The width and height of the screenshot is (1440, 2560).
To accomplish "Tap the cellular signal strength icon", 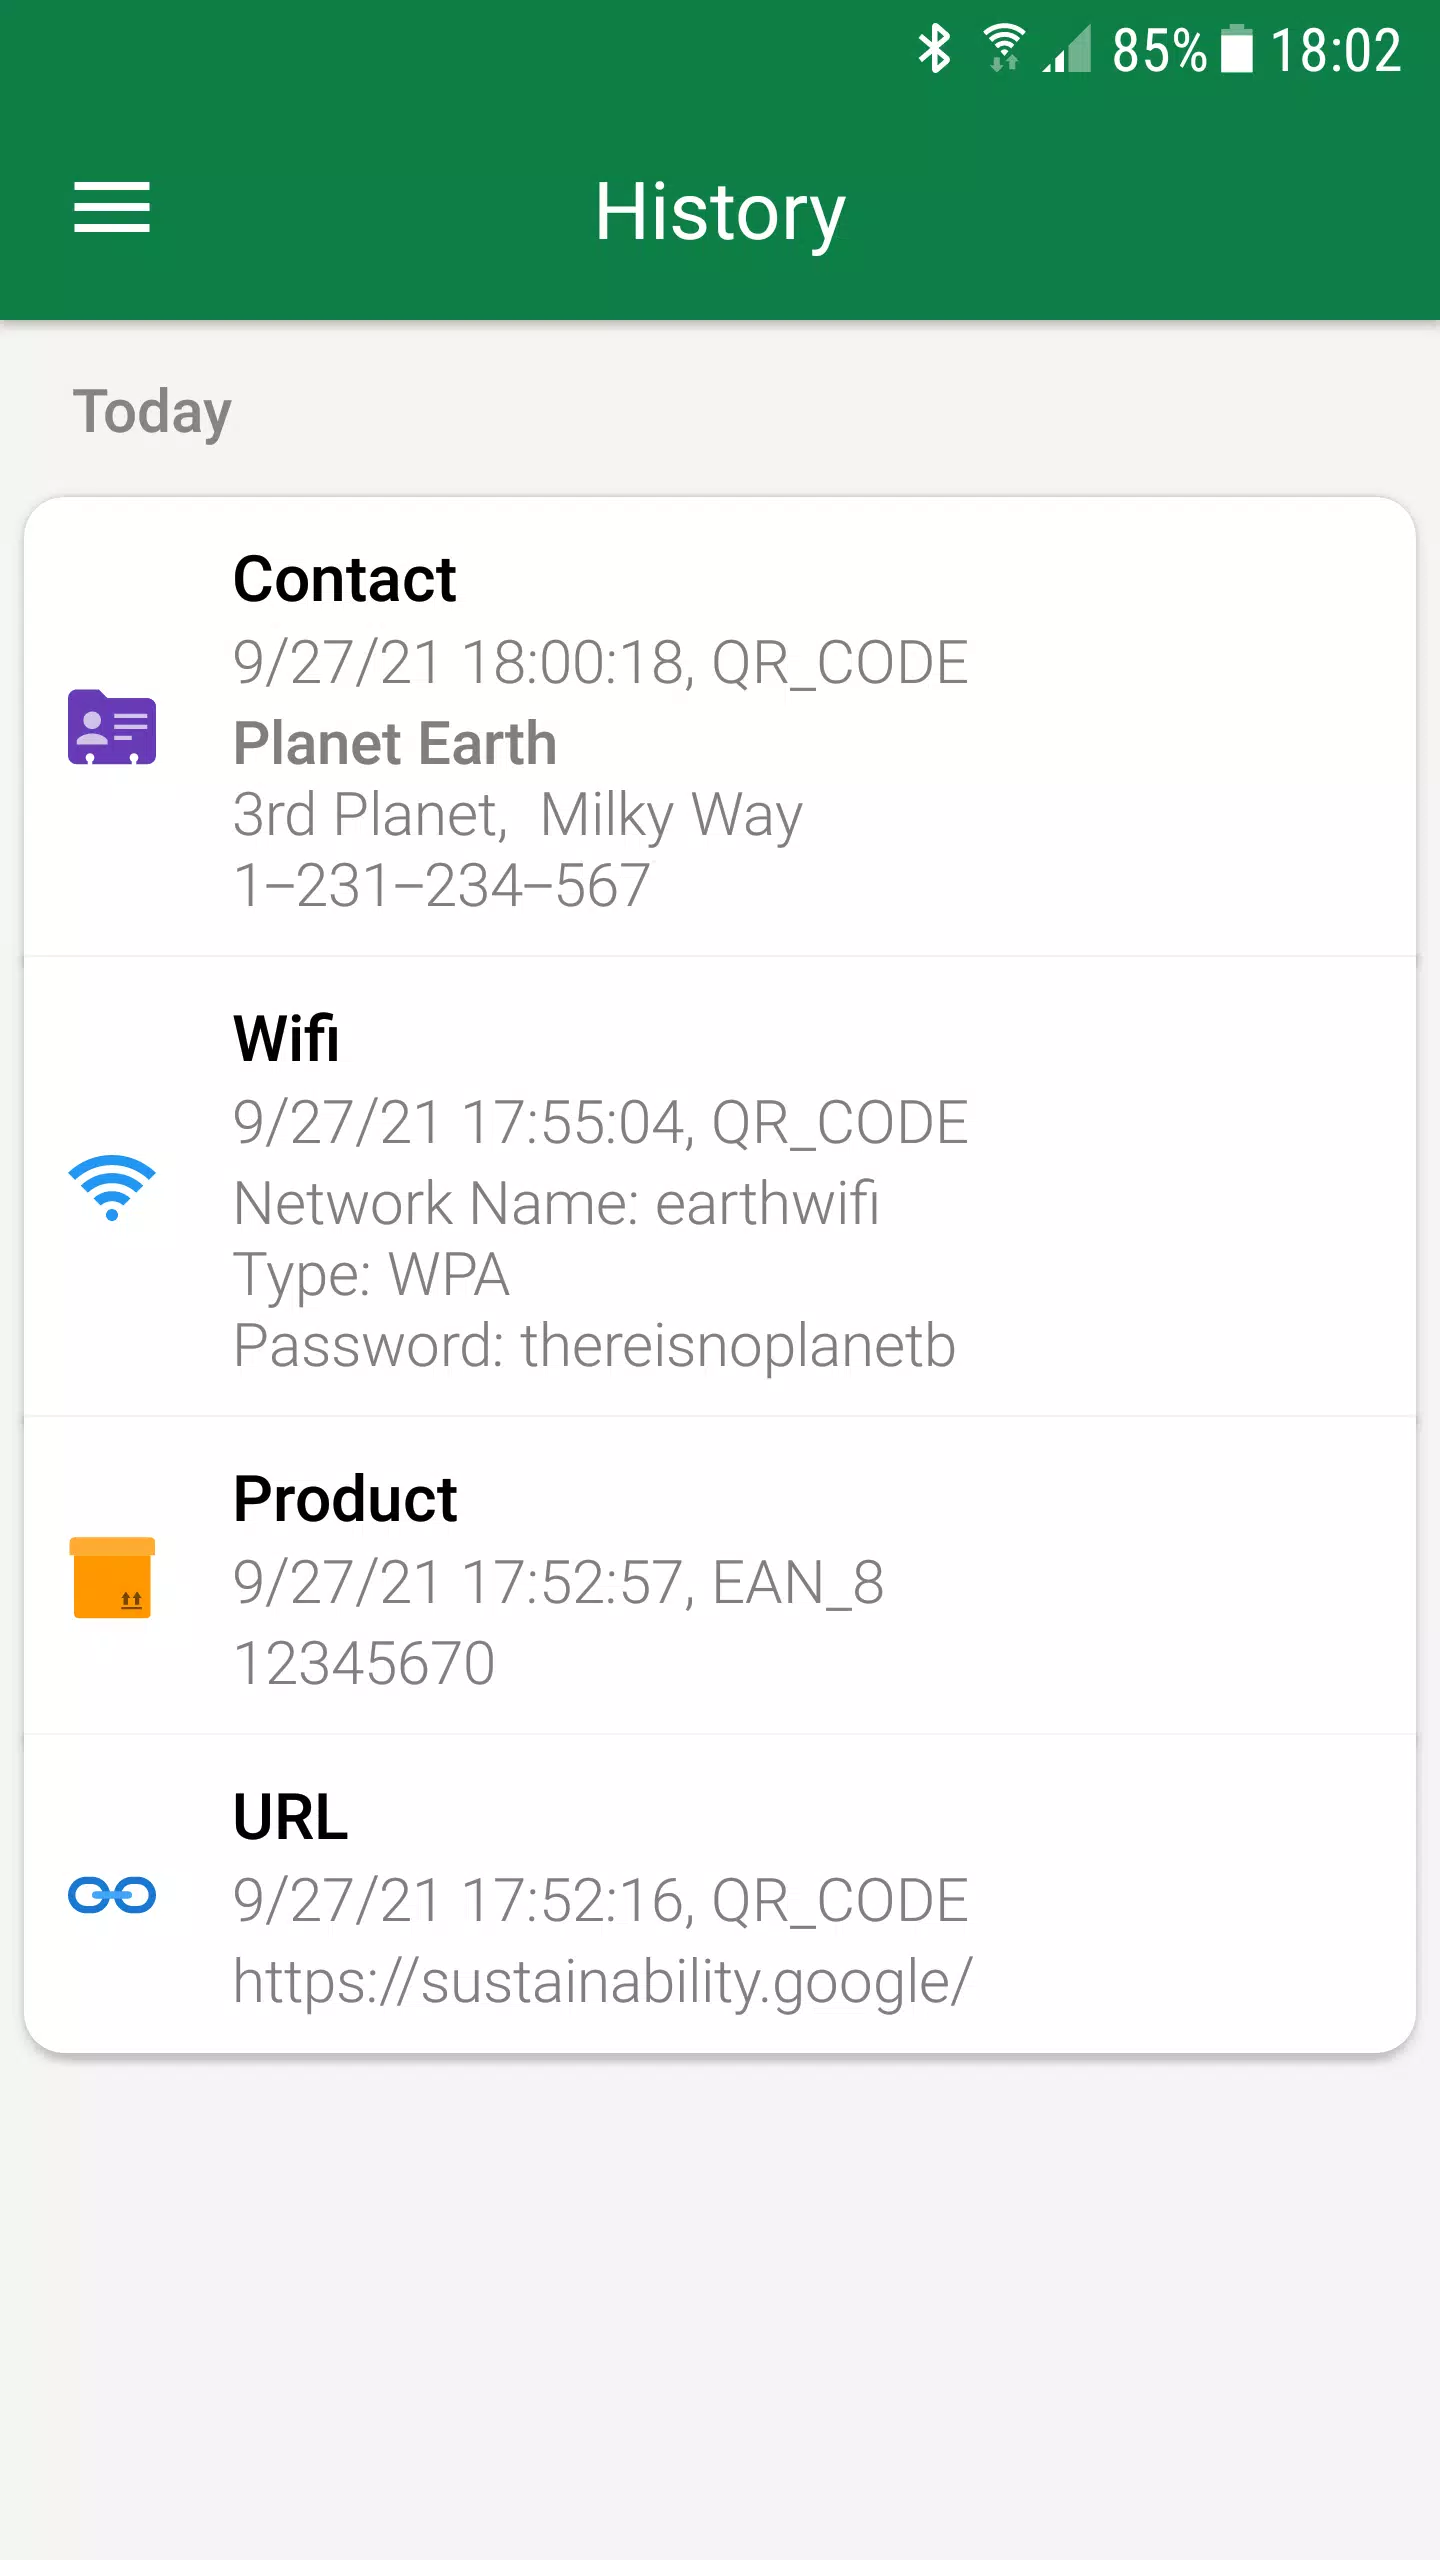I will (x=1067, y=49).
